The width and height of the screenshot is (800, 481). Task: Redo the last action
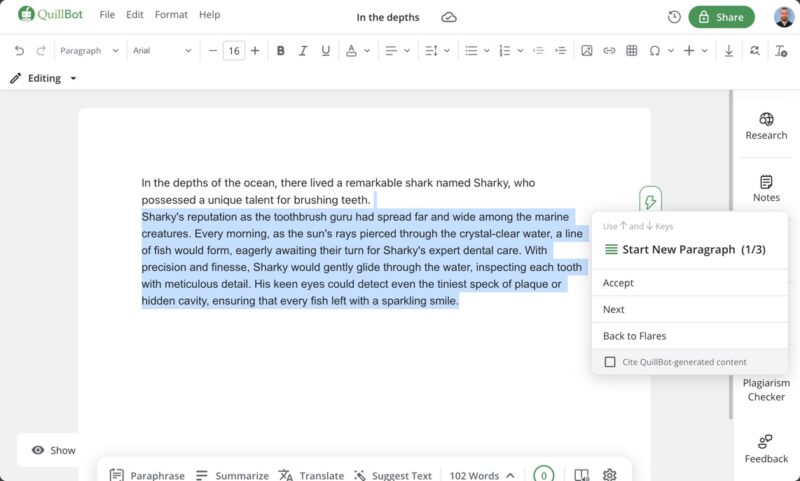click(x=41, y=50)
